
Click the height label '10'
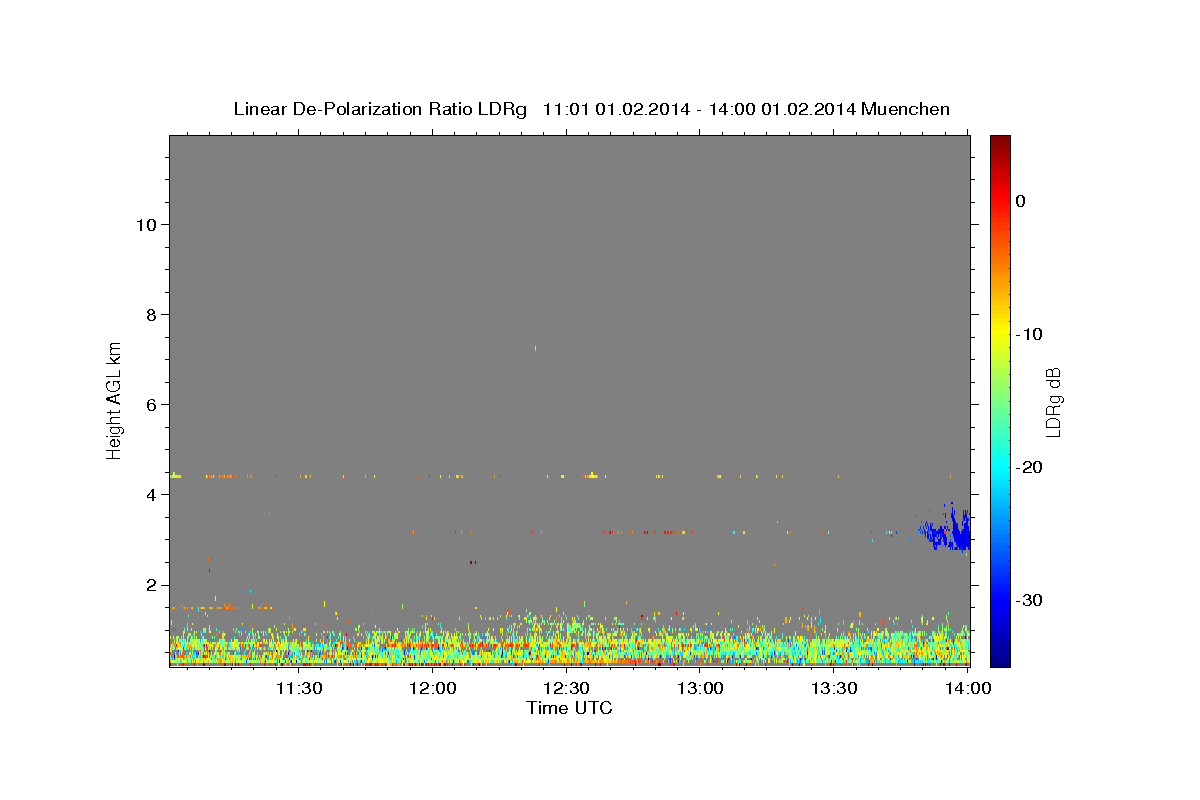coord(145,224)
